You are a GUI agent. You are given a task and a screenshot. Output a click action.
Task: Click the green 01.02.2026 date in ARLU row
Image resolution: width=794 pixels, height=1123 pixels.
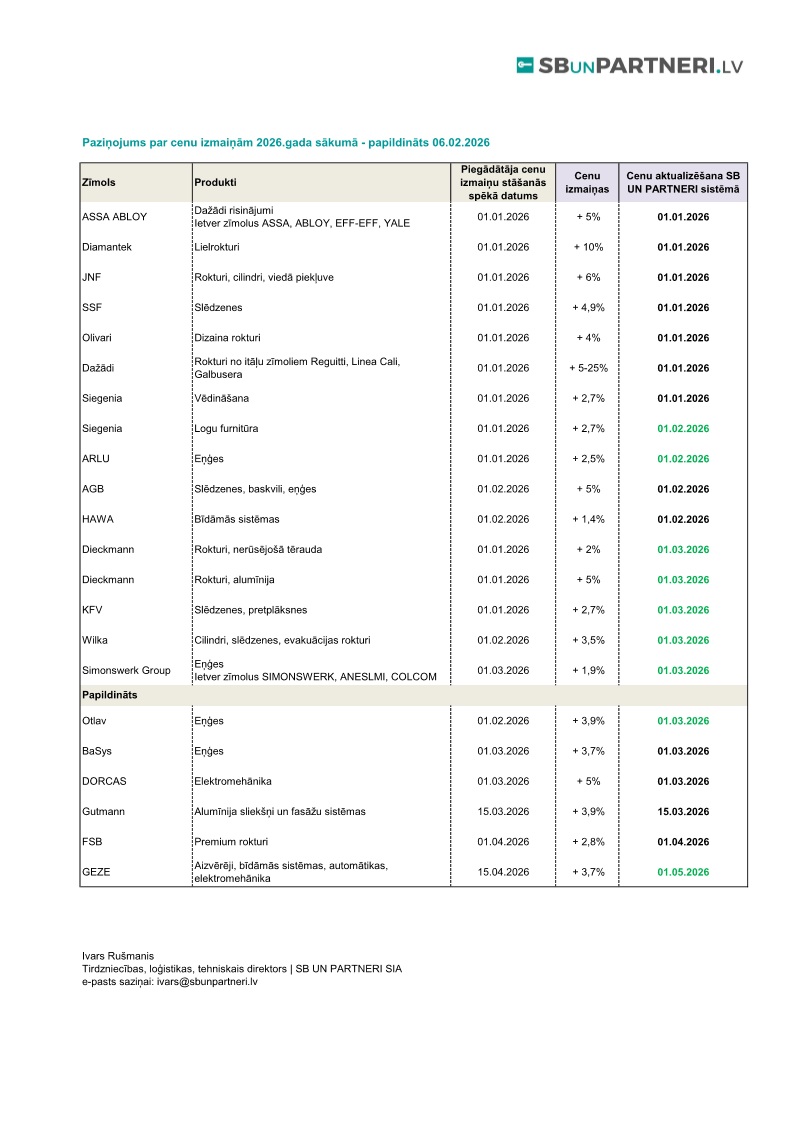pyautogui.click(x=683, y=459)
